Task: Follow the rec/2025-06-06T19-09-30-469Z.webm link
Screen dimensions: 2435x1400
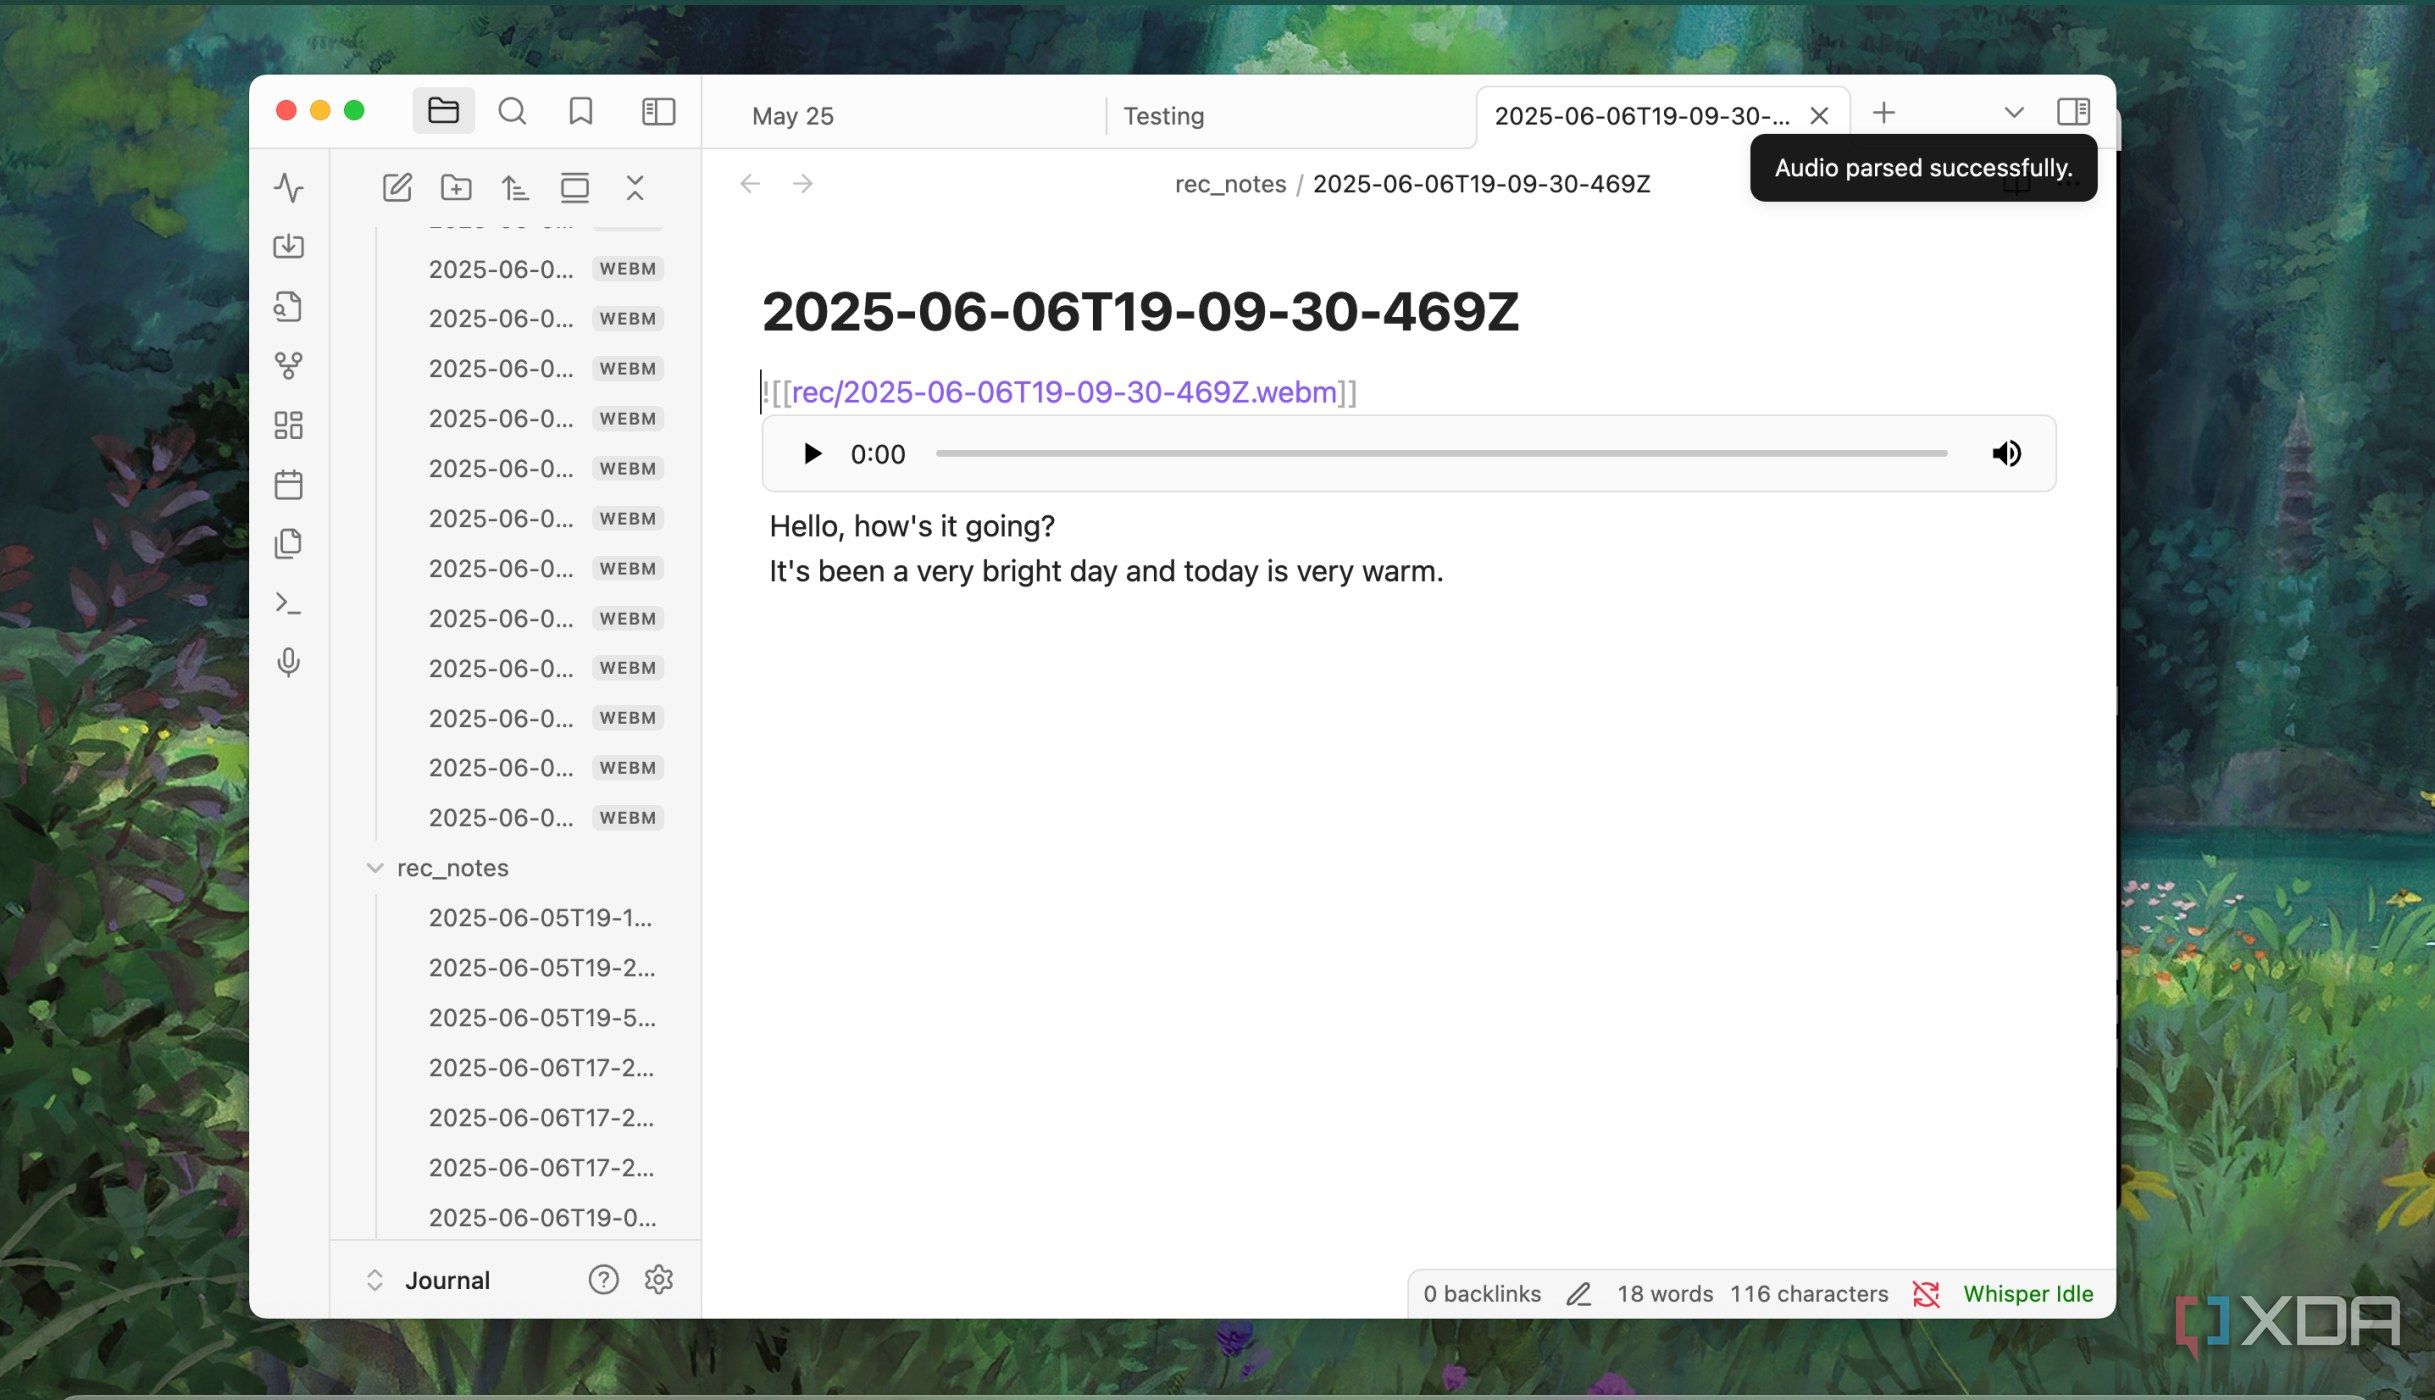Action: pyautogui.click(x=1064, y=392)
